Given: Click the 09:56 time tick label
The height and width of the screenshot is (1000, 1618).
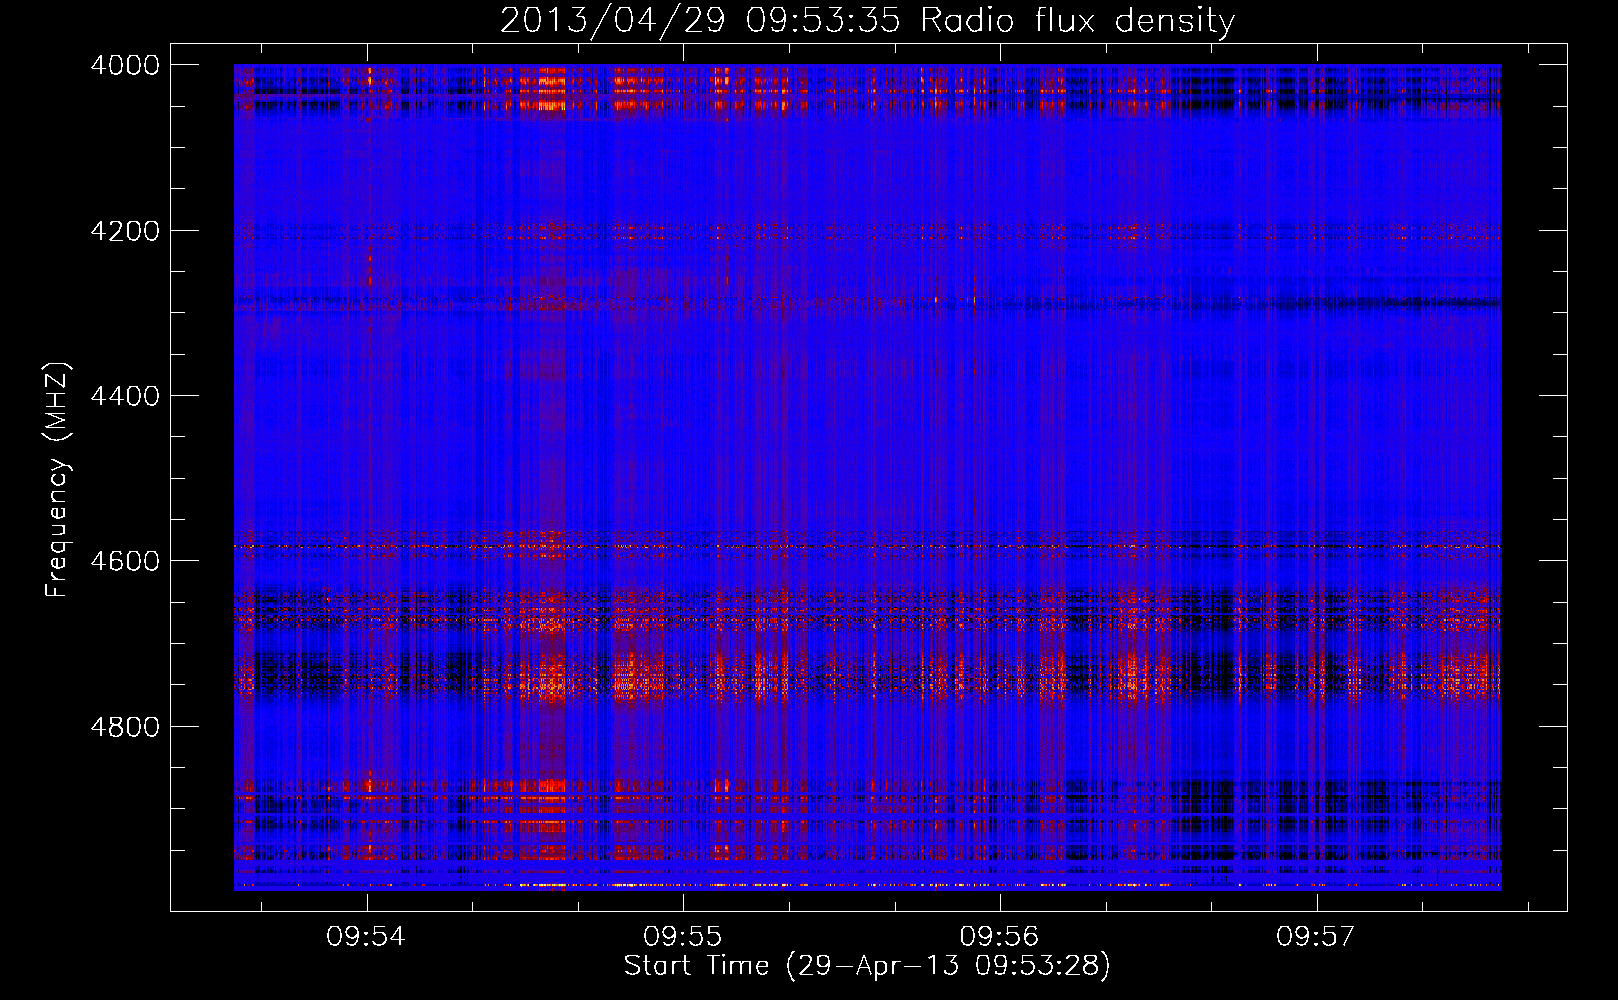Looking at the screenshot, I should click(x=1000, y=936).
